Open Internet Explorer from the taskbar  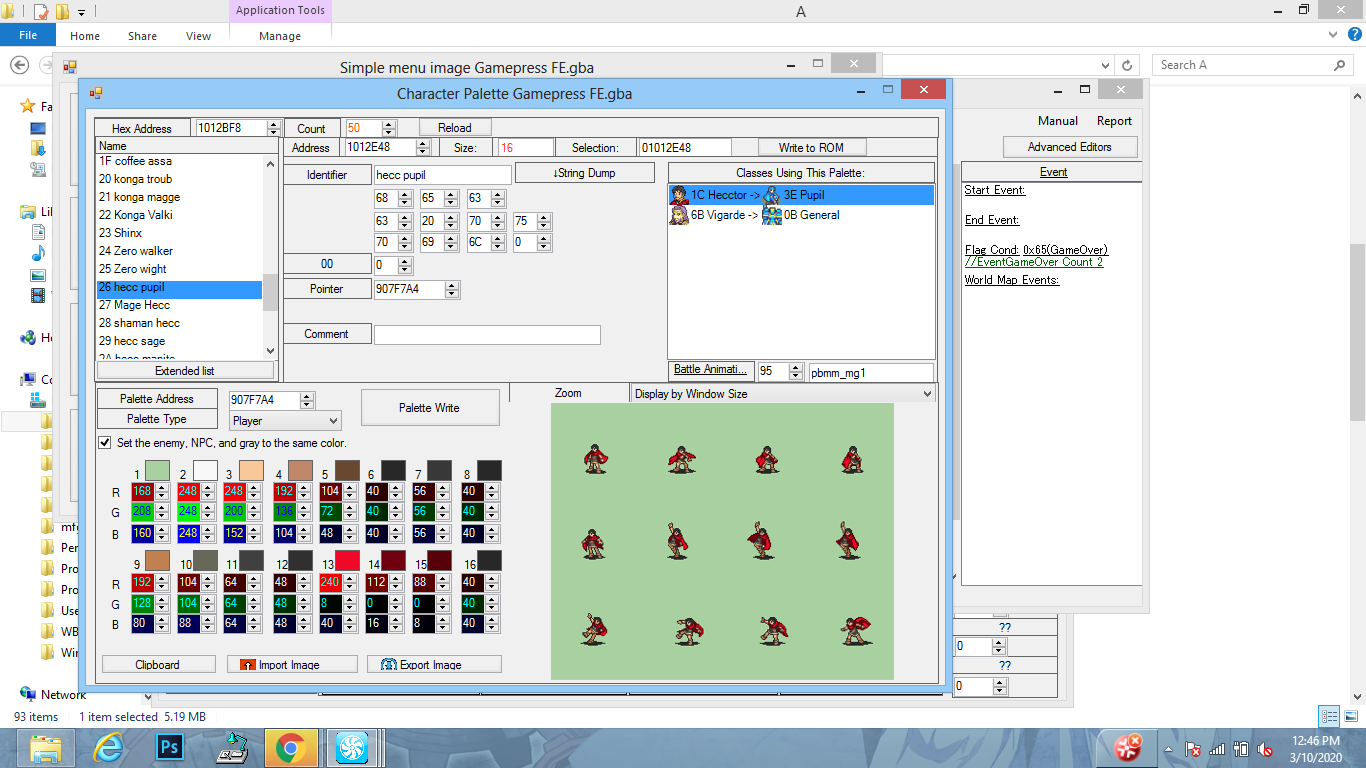pyautogui.click(x=108, y=747)
